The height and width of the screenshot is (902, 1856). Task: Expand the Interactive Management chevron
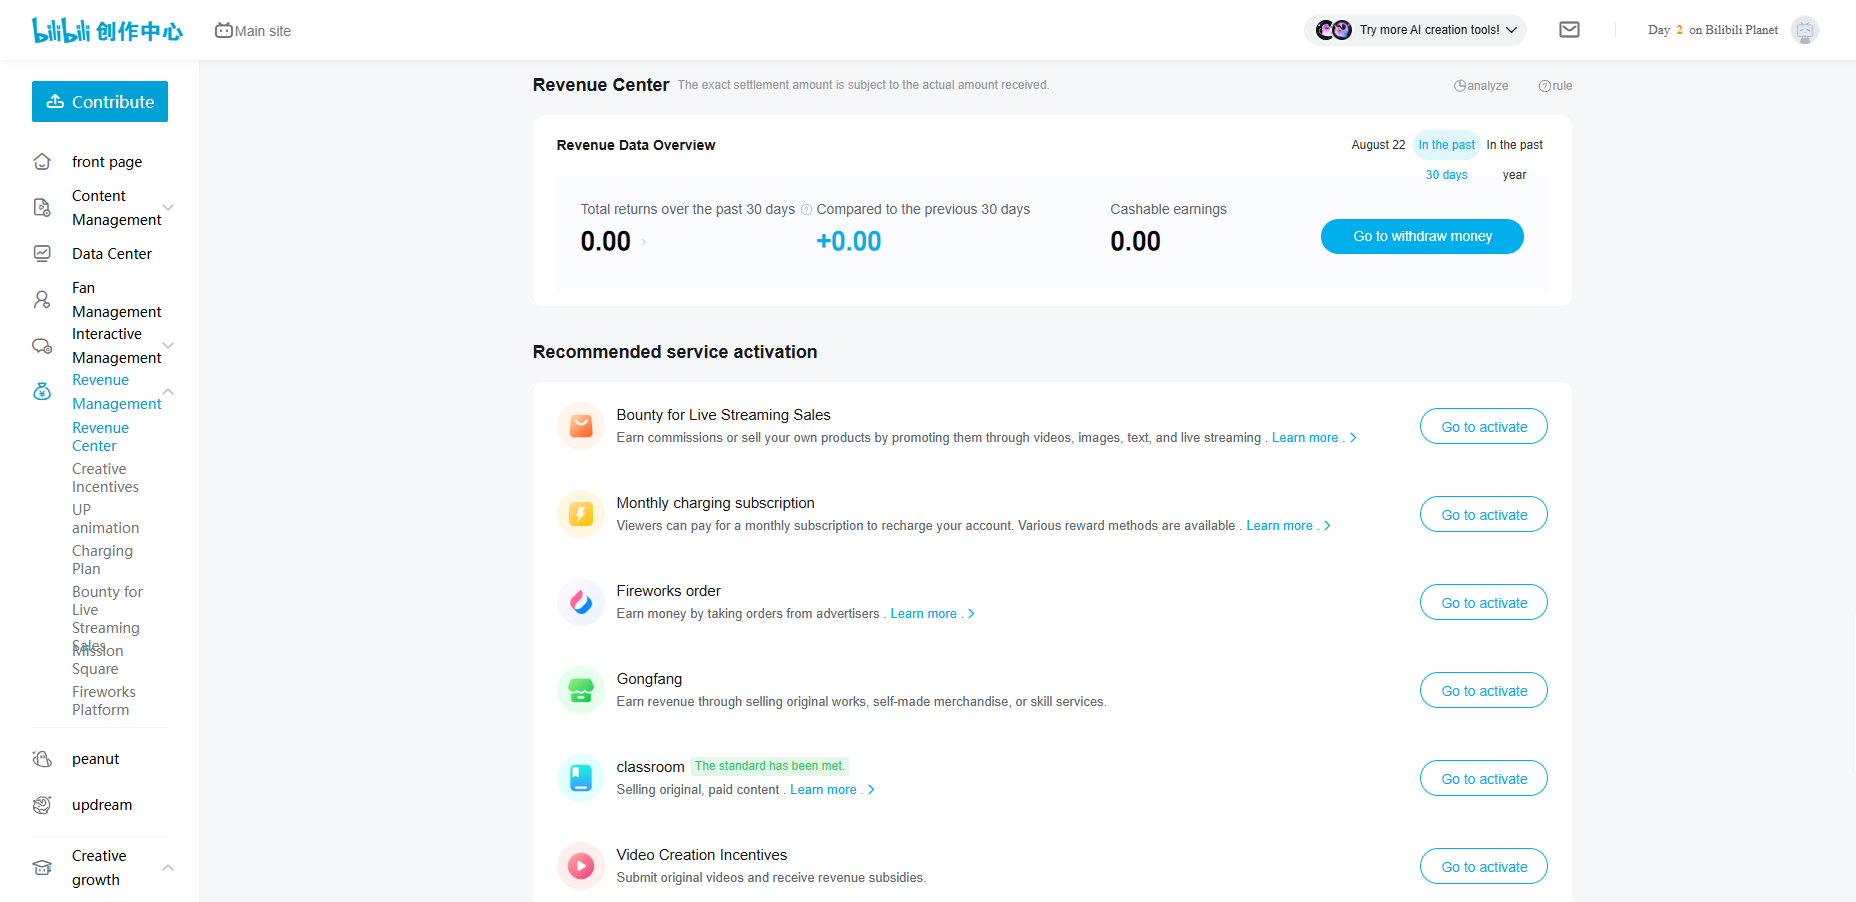[x=168, y=346]
